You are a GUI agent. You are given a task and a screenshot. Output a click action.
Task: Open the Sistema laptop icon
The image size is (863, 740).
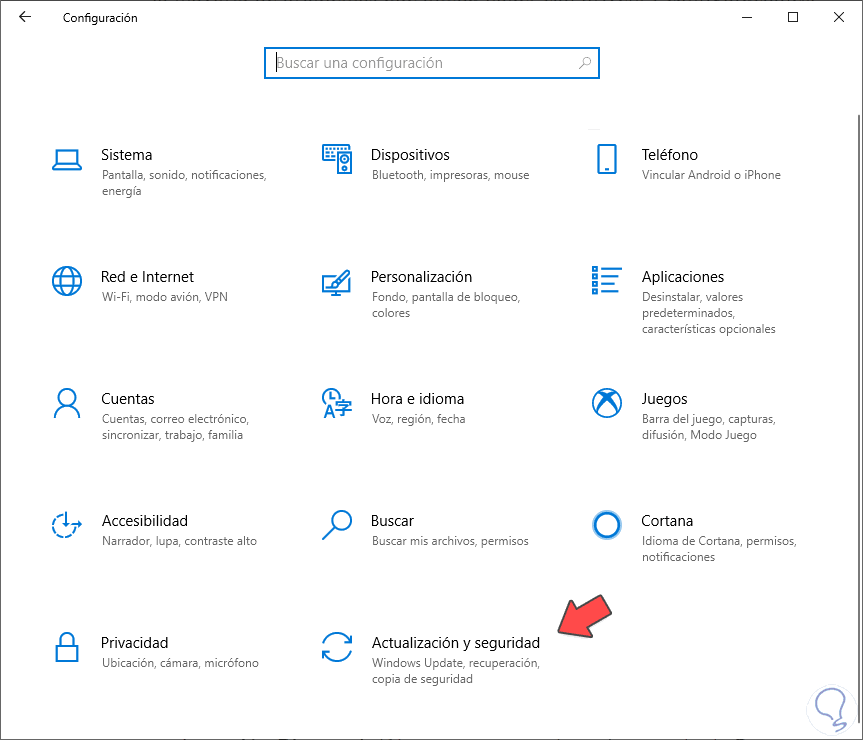point(67,160)
